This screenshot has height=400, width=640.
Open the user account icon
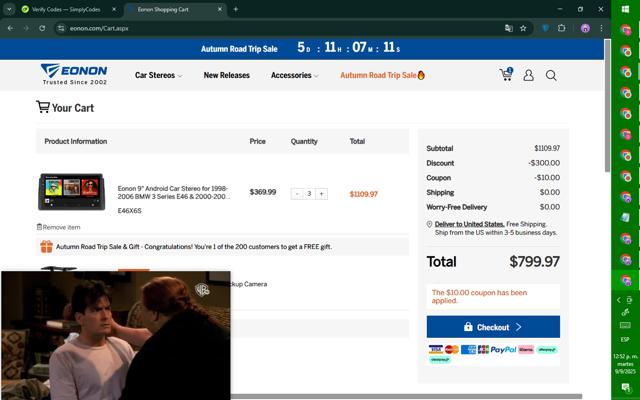[529, 75]
